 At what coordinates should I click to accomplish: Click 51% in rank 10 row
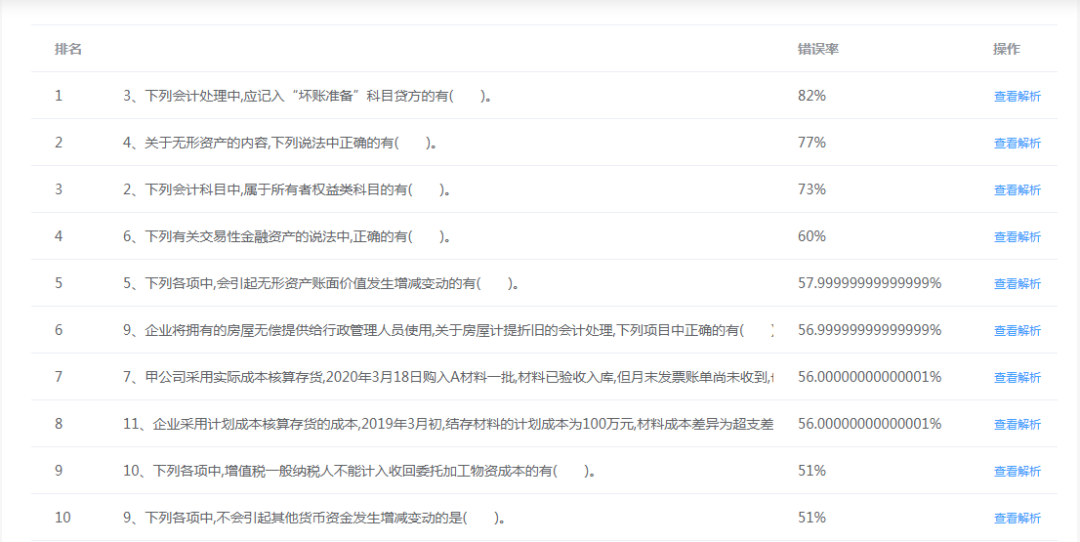pyautogui.click(x=811, y=518)
